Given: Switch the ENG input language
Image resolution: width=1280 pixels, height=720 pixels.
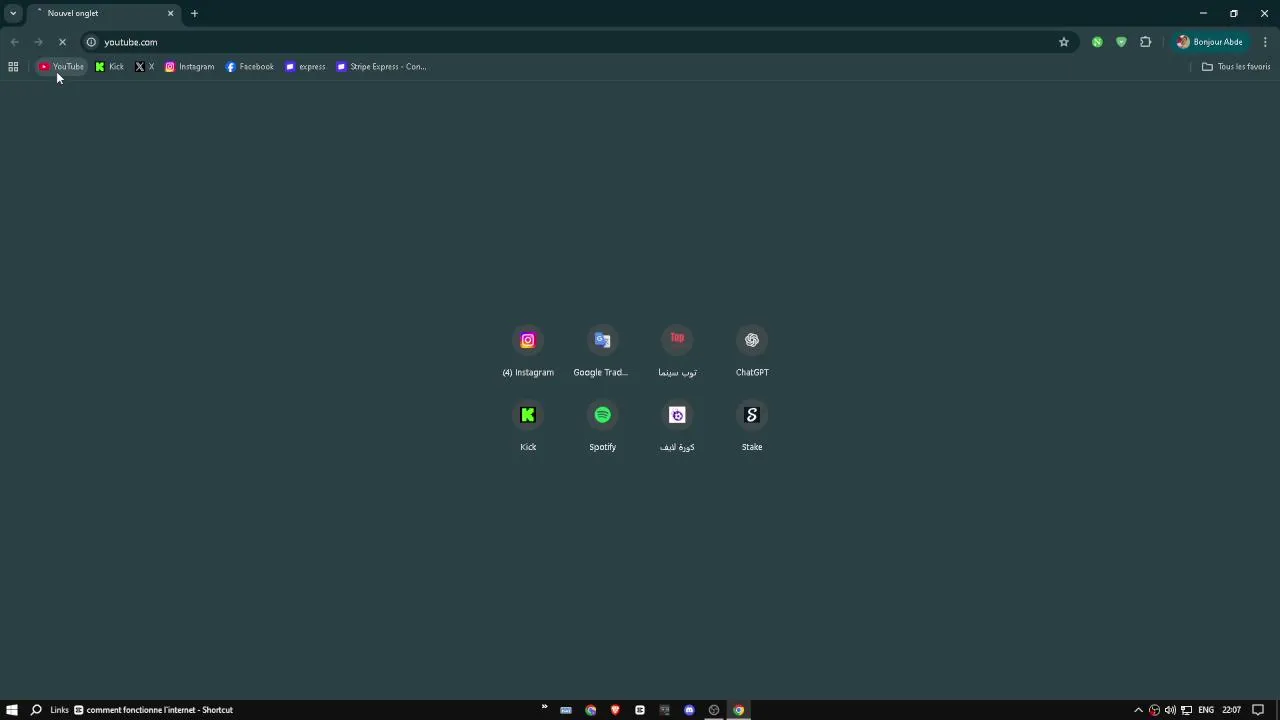Looking at the screenshot, I should tap(1206, 710).
